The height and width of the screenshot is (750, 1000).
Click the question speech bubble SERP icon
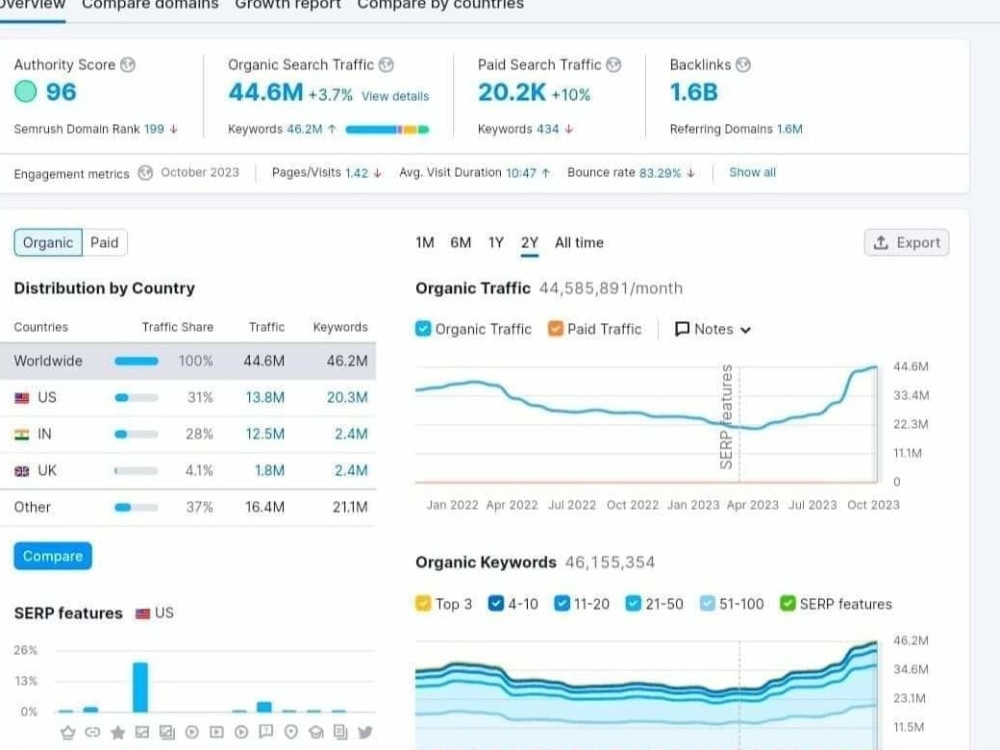click(x=266, y=732)
